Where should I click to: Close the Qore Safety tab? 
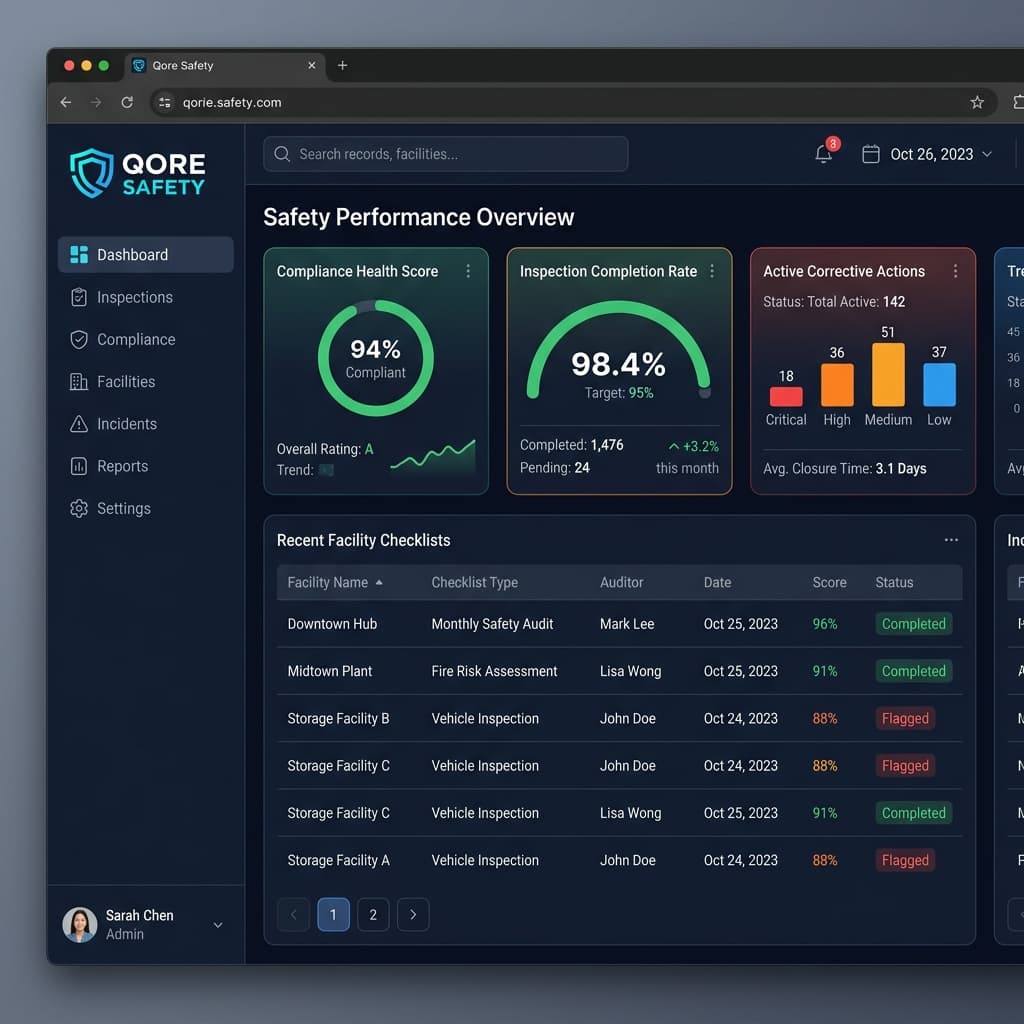(312, 65)
